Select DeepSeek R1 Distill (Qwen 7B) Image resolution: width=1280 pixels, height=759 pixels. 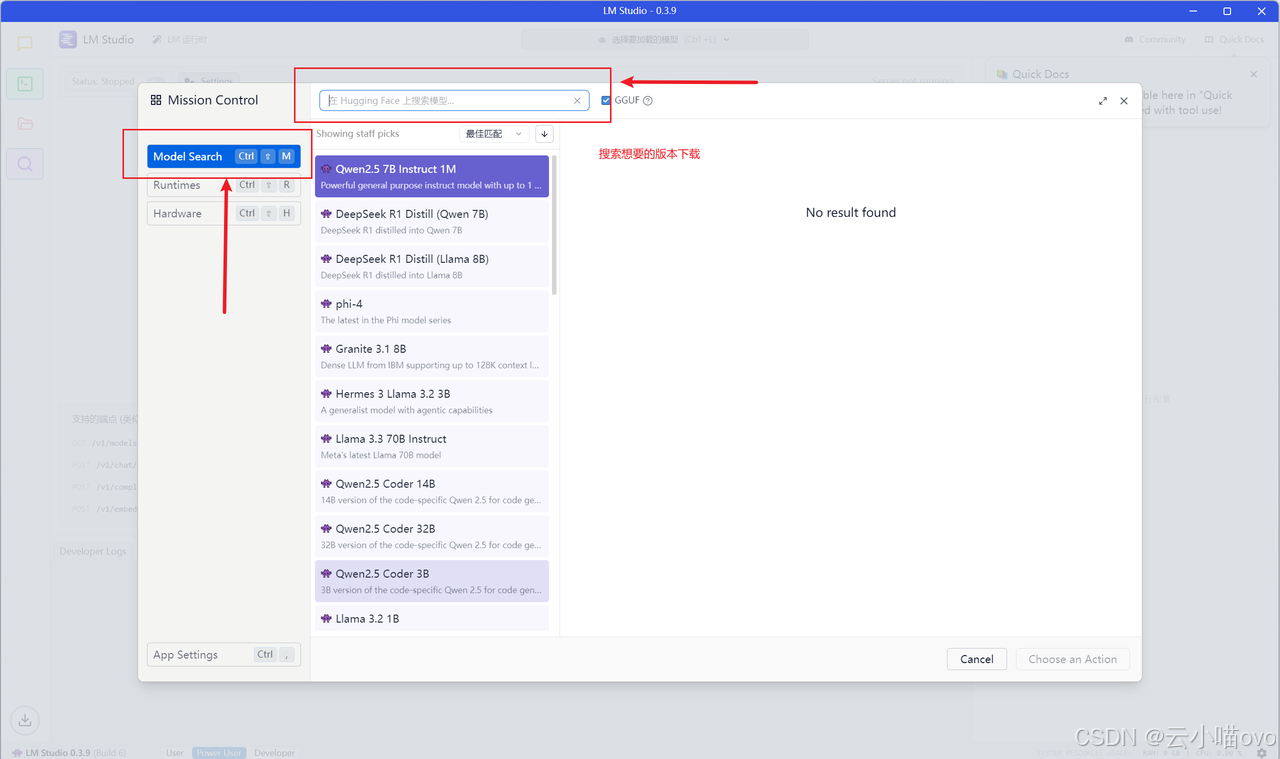(x=432, y=221)
